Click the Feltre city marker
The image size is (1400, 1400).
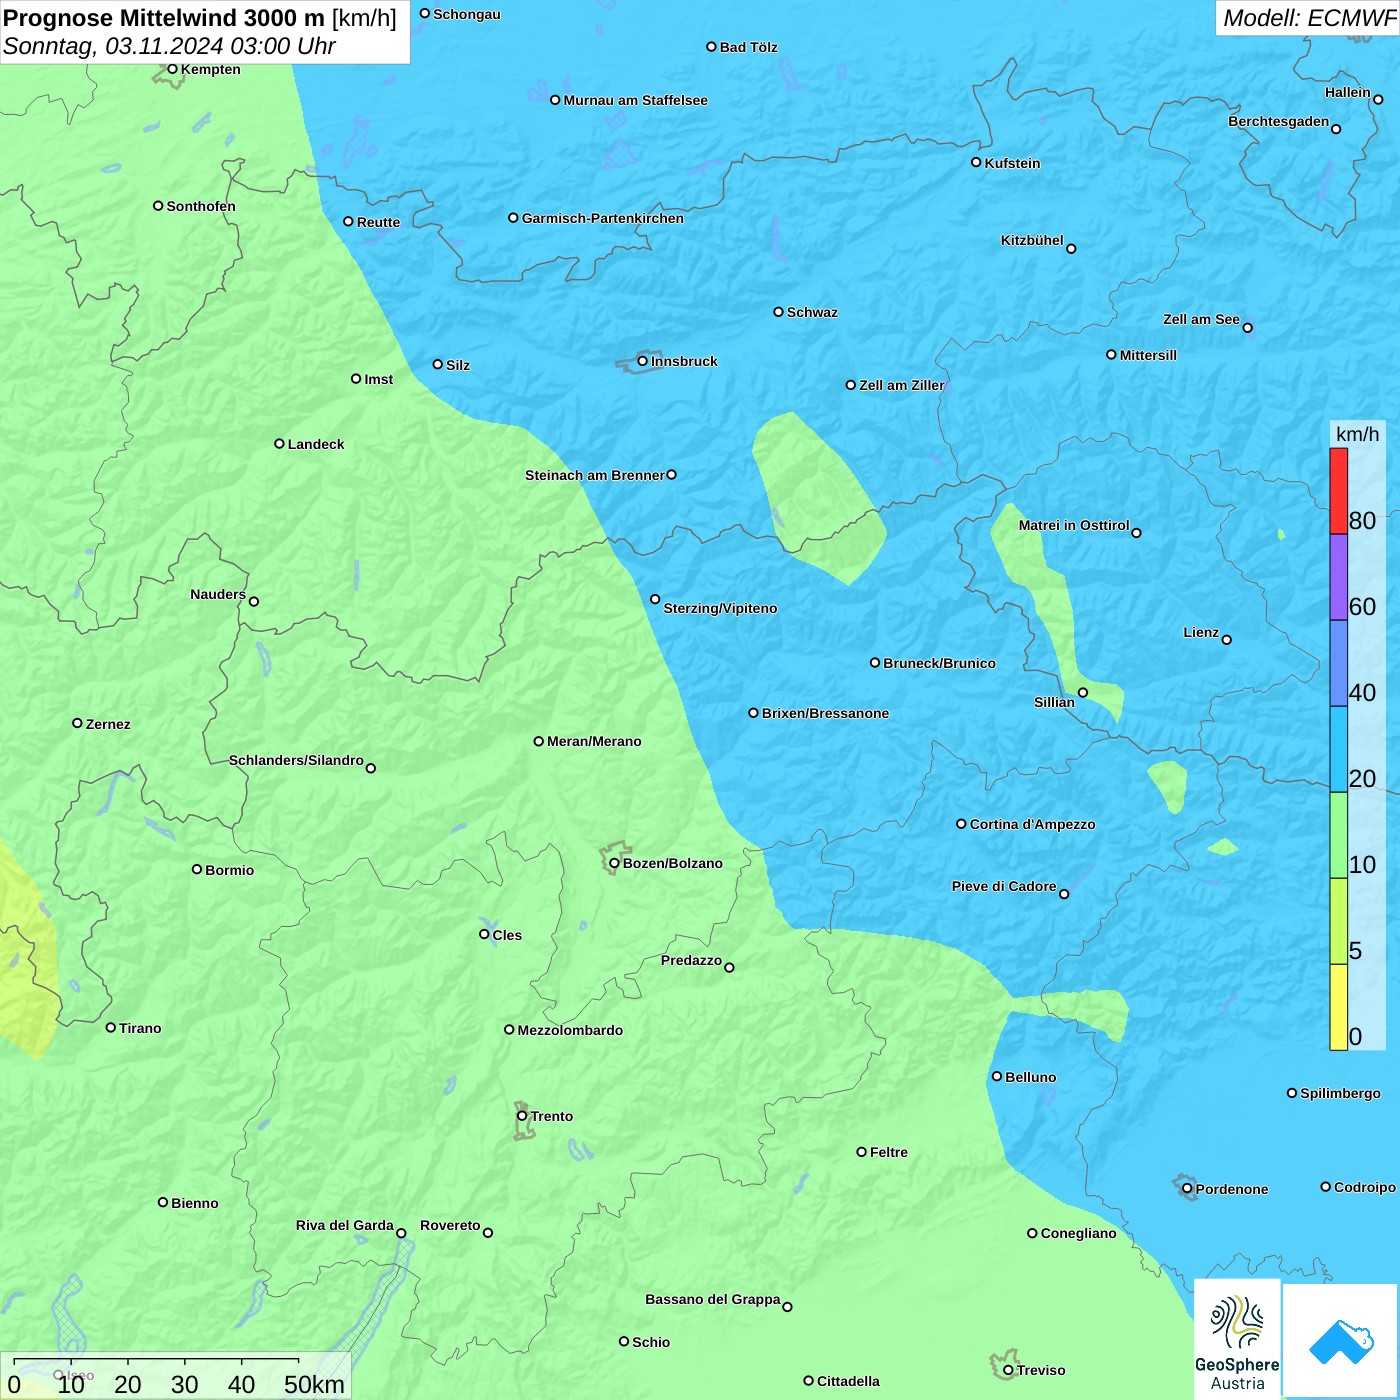point(861,1152)
